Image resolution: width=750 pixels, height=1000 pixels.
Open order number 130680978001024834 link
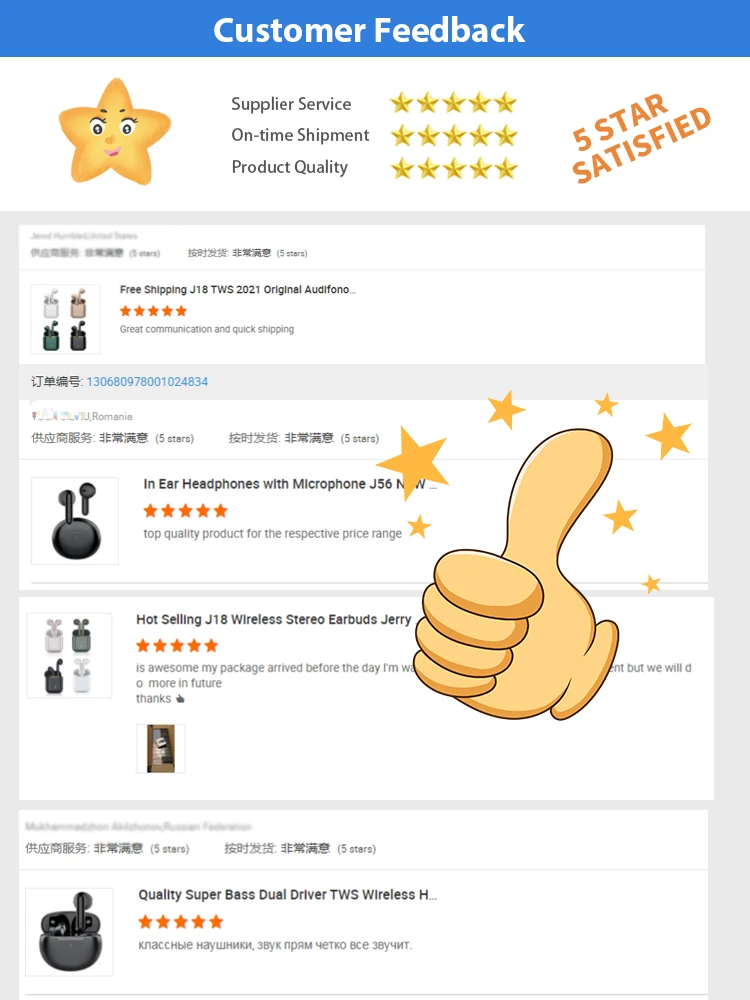[x=147, y=381]
